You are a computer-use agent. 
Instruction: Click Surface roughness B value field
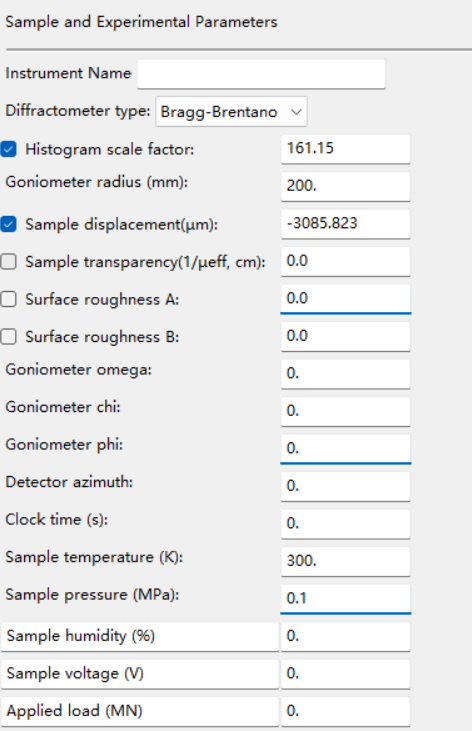[346, 336]
